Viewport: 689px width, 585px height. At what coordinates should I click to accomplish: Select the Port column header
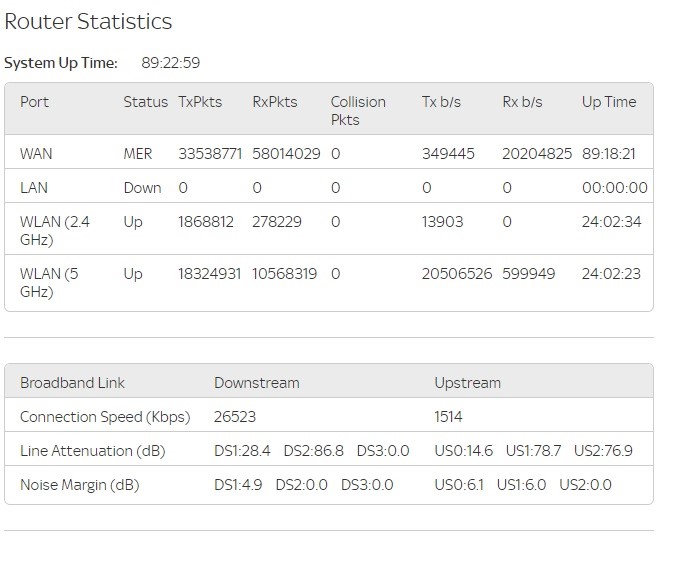point(34,102)
